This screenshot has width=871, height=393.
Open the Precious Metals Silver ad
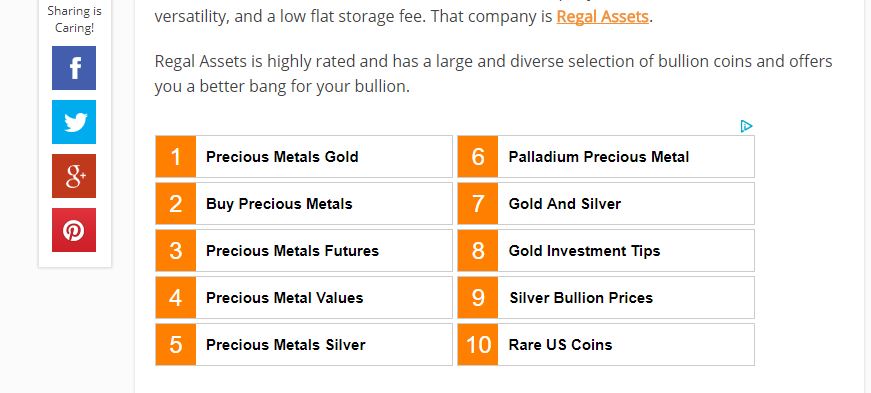304,345
